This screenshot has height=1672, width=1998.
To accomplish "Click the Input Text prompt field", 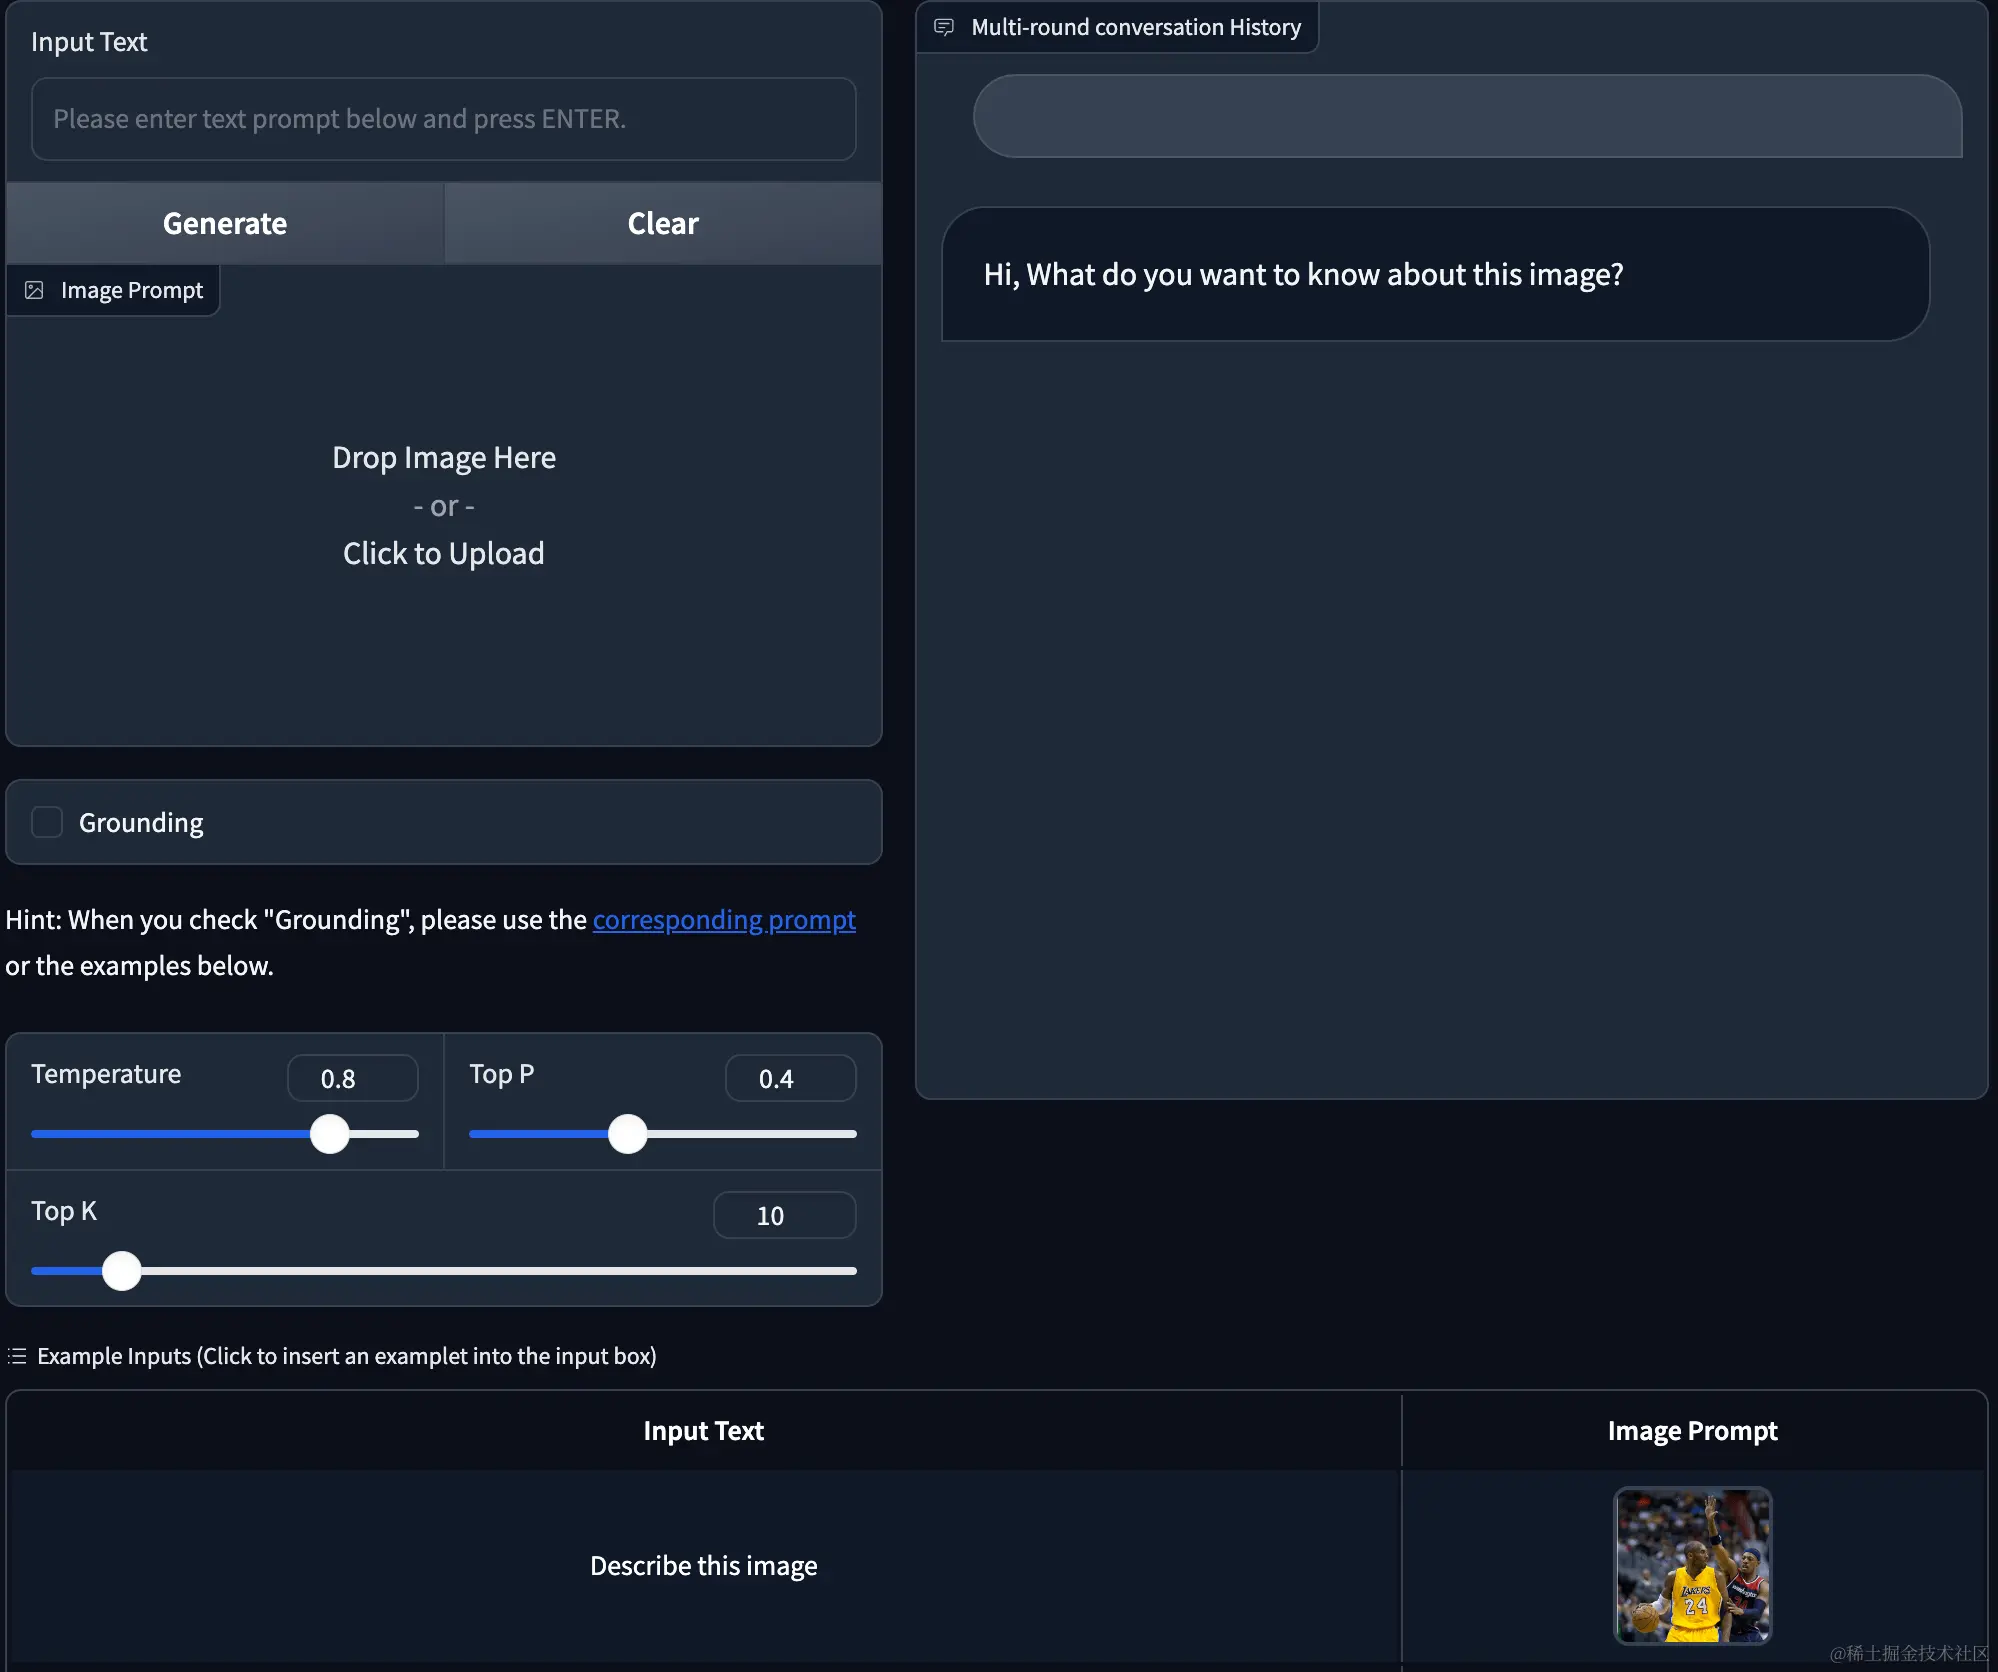I will pyautogui.click(x=443, y=119).
